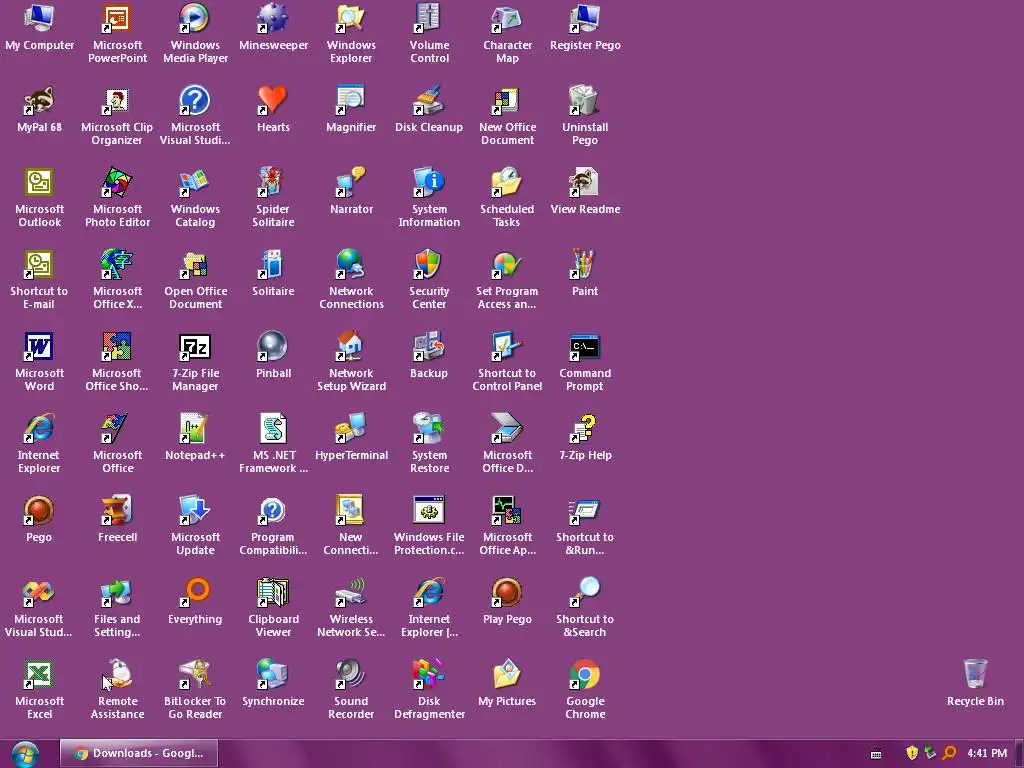The height and width of the screenshot is (768, 1024).
Task: Select the Everything search icon
Action: [195, 593]
